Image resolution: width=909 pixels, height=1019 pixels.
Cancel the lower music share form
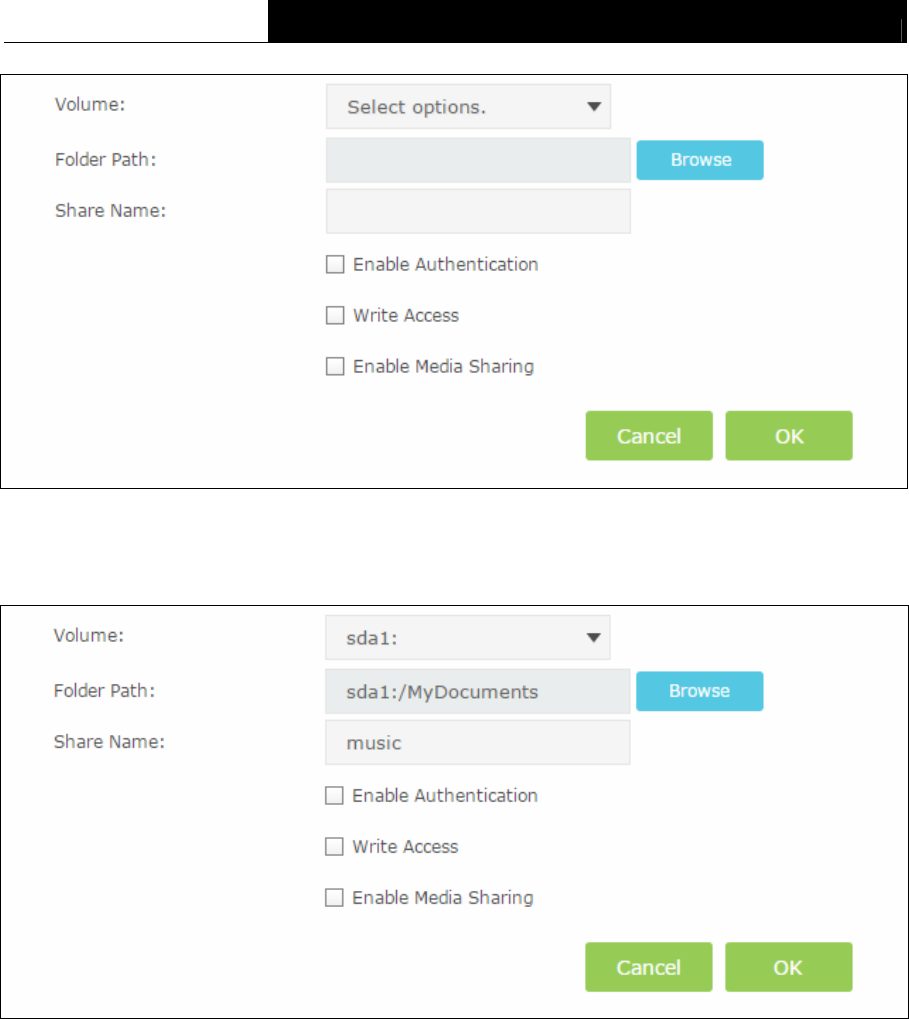click(648, 967)
